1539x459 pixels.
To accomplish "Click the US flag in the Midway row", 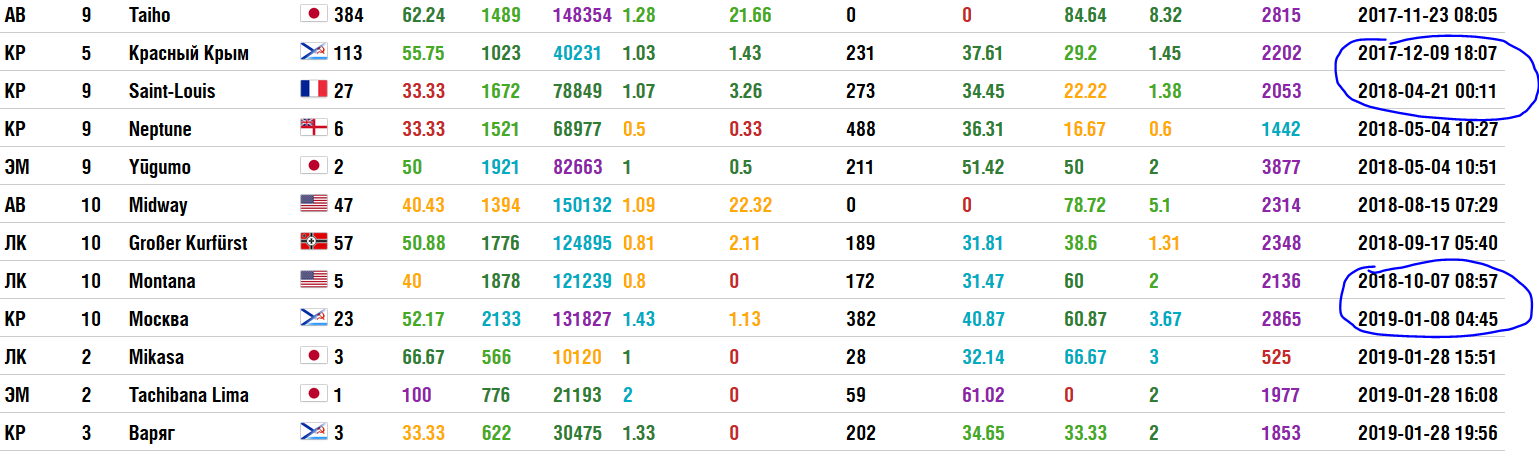I will 314,204.
